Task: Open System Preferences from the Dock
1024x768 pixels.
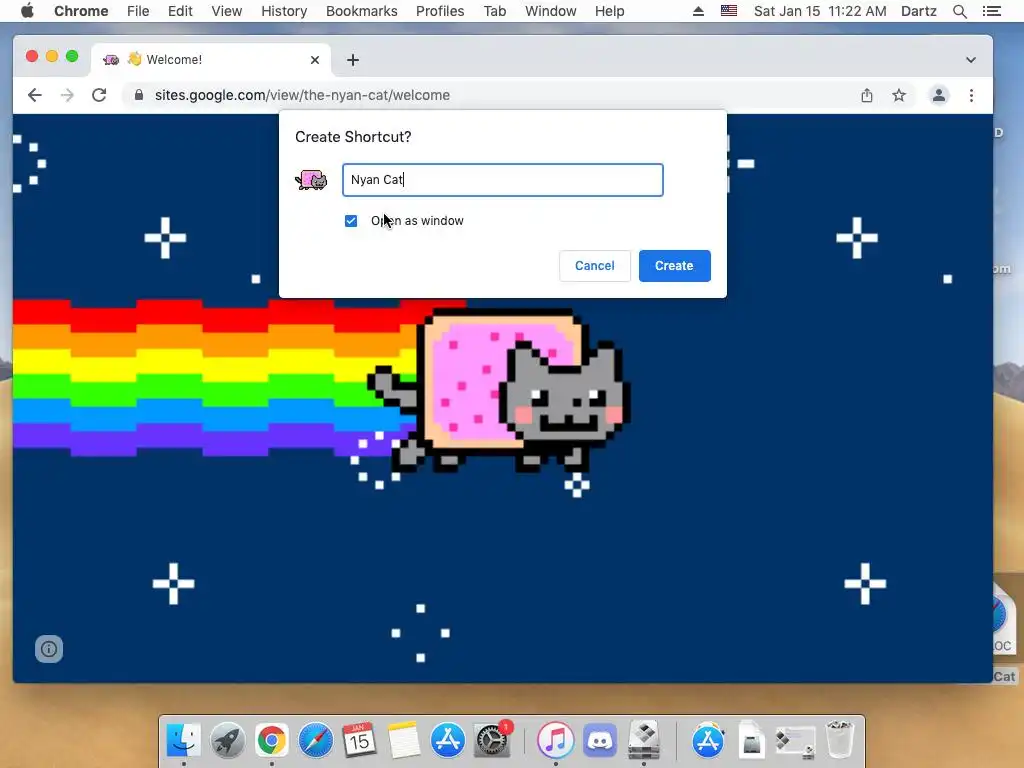Action: tap(492, 740)
